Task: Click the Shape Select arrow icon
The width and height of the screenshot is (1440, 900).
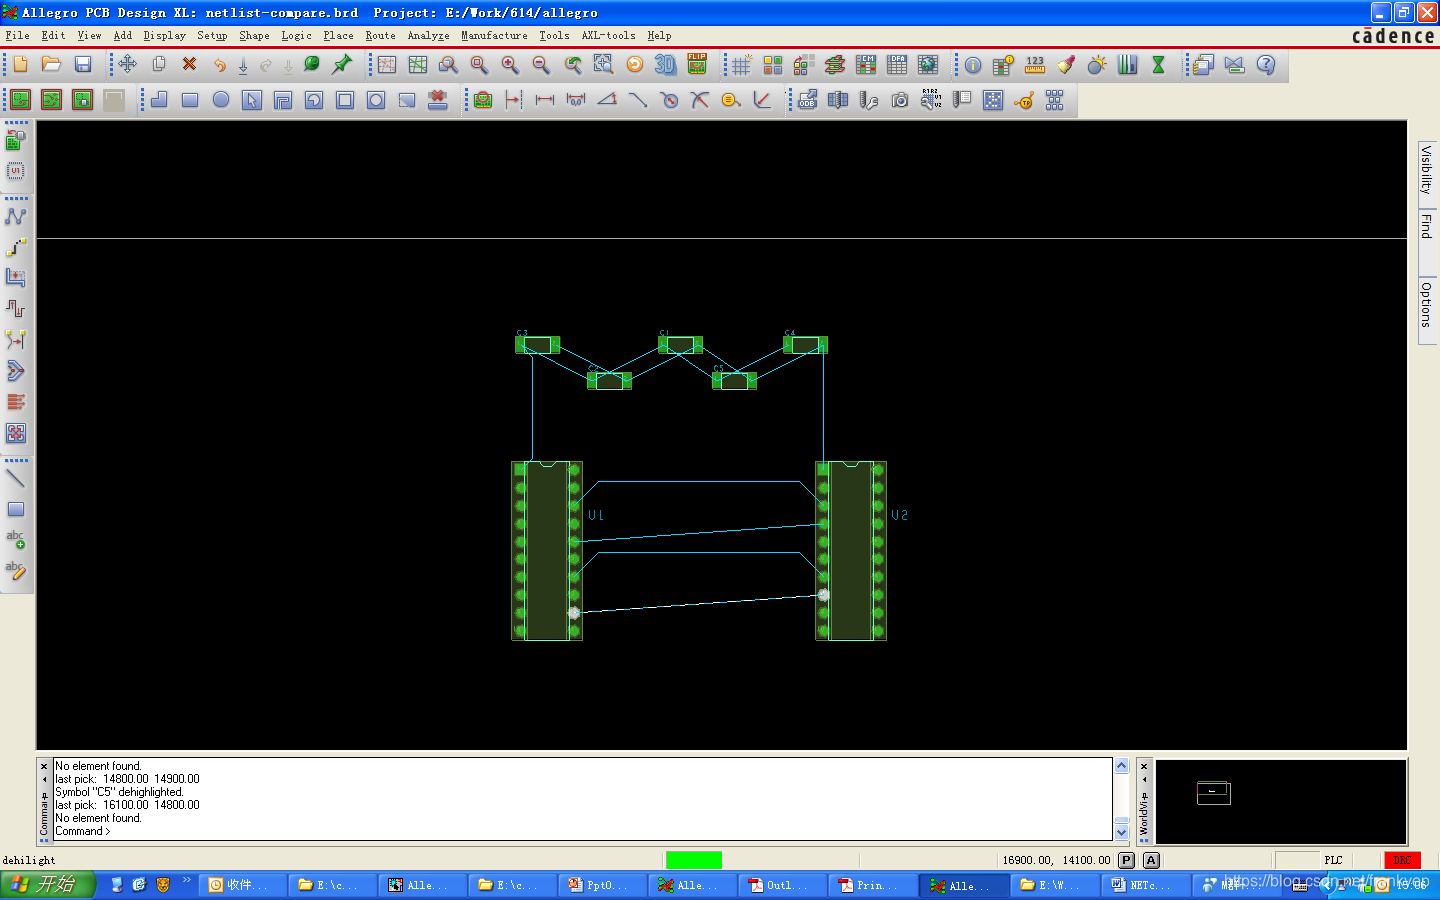Action: click(x=252, y=100)
